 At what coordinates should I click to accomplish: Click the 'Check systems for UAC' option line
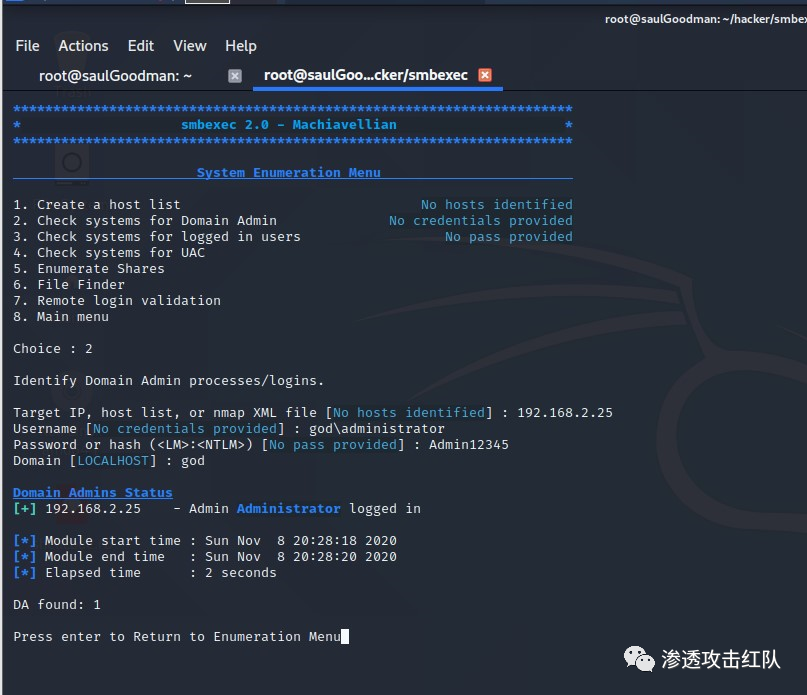click(x=109, y=253)
